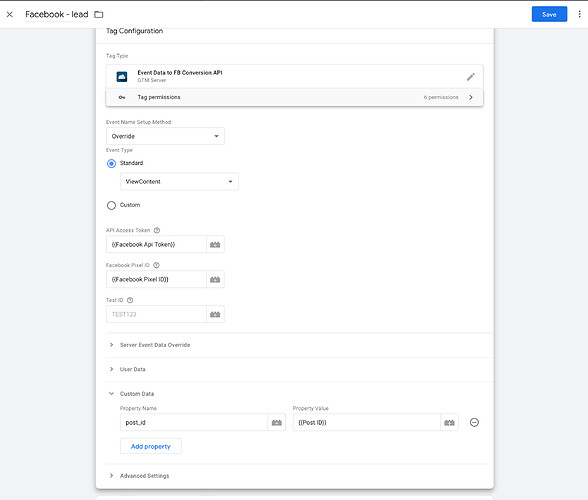This screenshot has width=588, height=500.
Task: Open the ViewContent event dropdown
Action: point(179,182)
